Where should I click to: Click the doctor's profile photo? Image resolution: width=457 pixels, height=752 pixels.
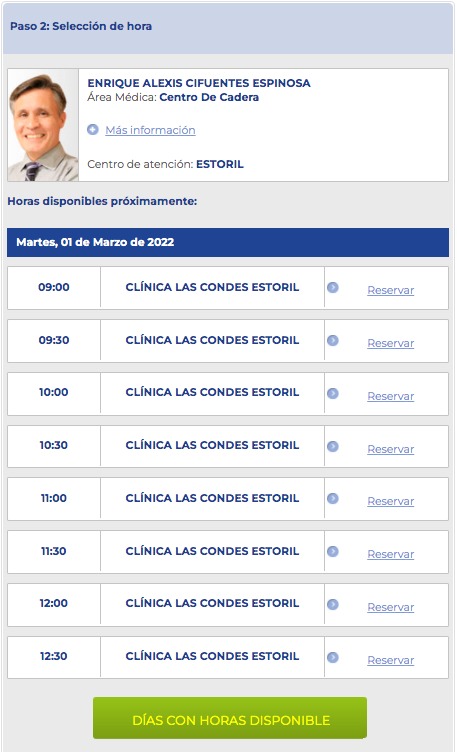[43, 125]
